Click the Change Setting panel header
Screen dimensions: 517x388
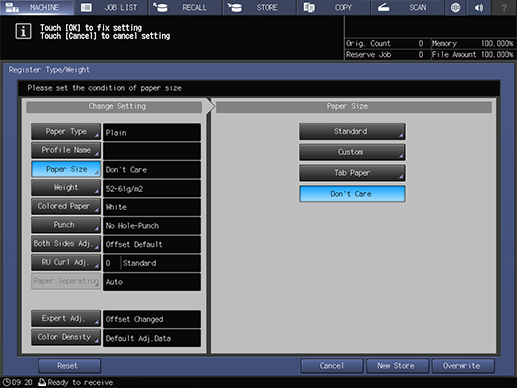pyautogui.click(x=114, y=107)
